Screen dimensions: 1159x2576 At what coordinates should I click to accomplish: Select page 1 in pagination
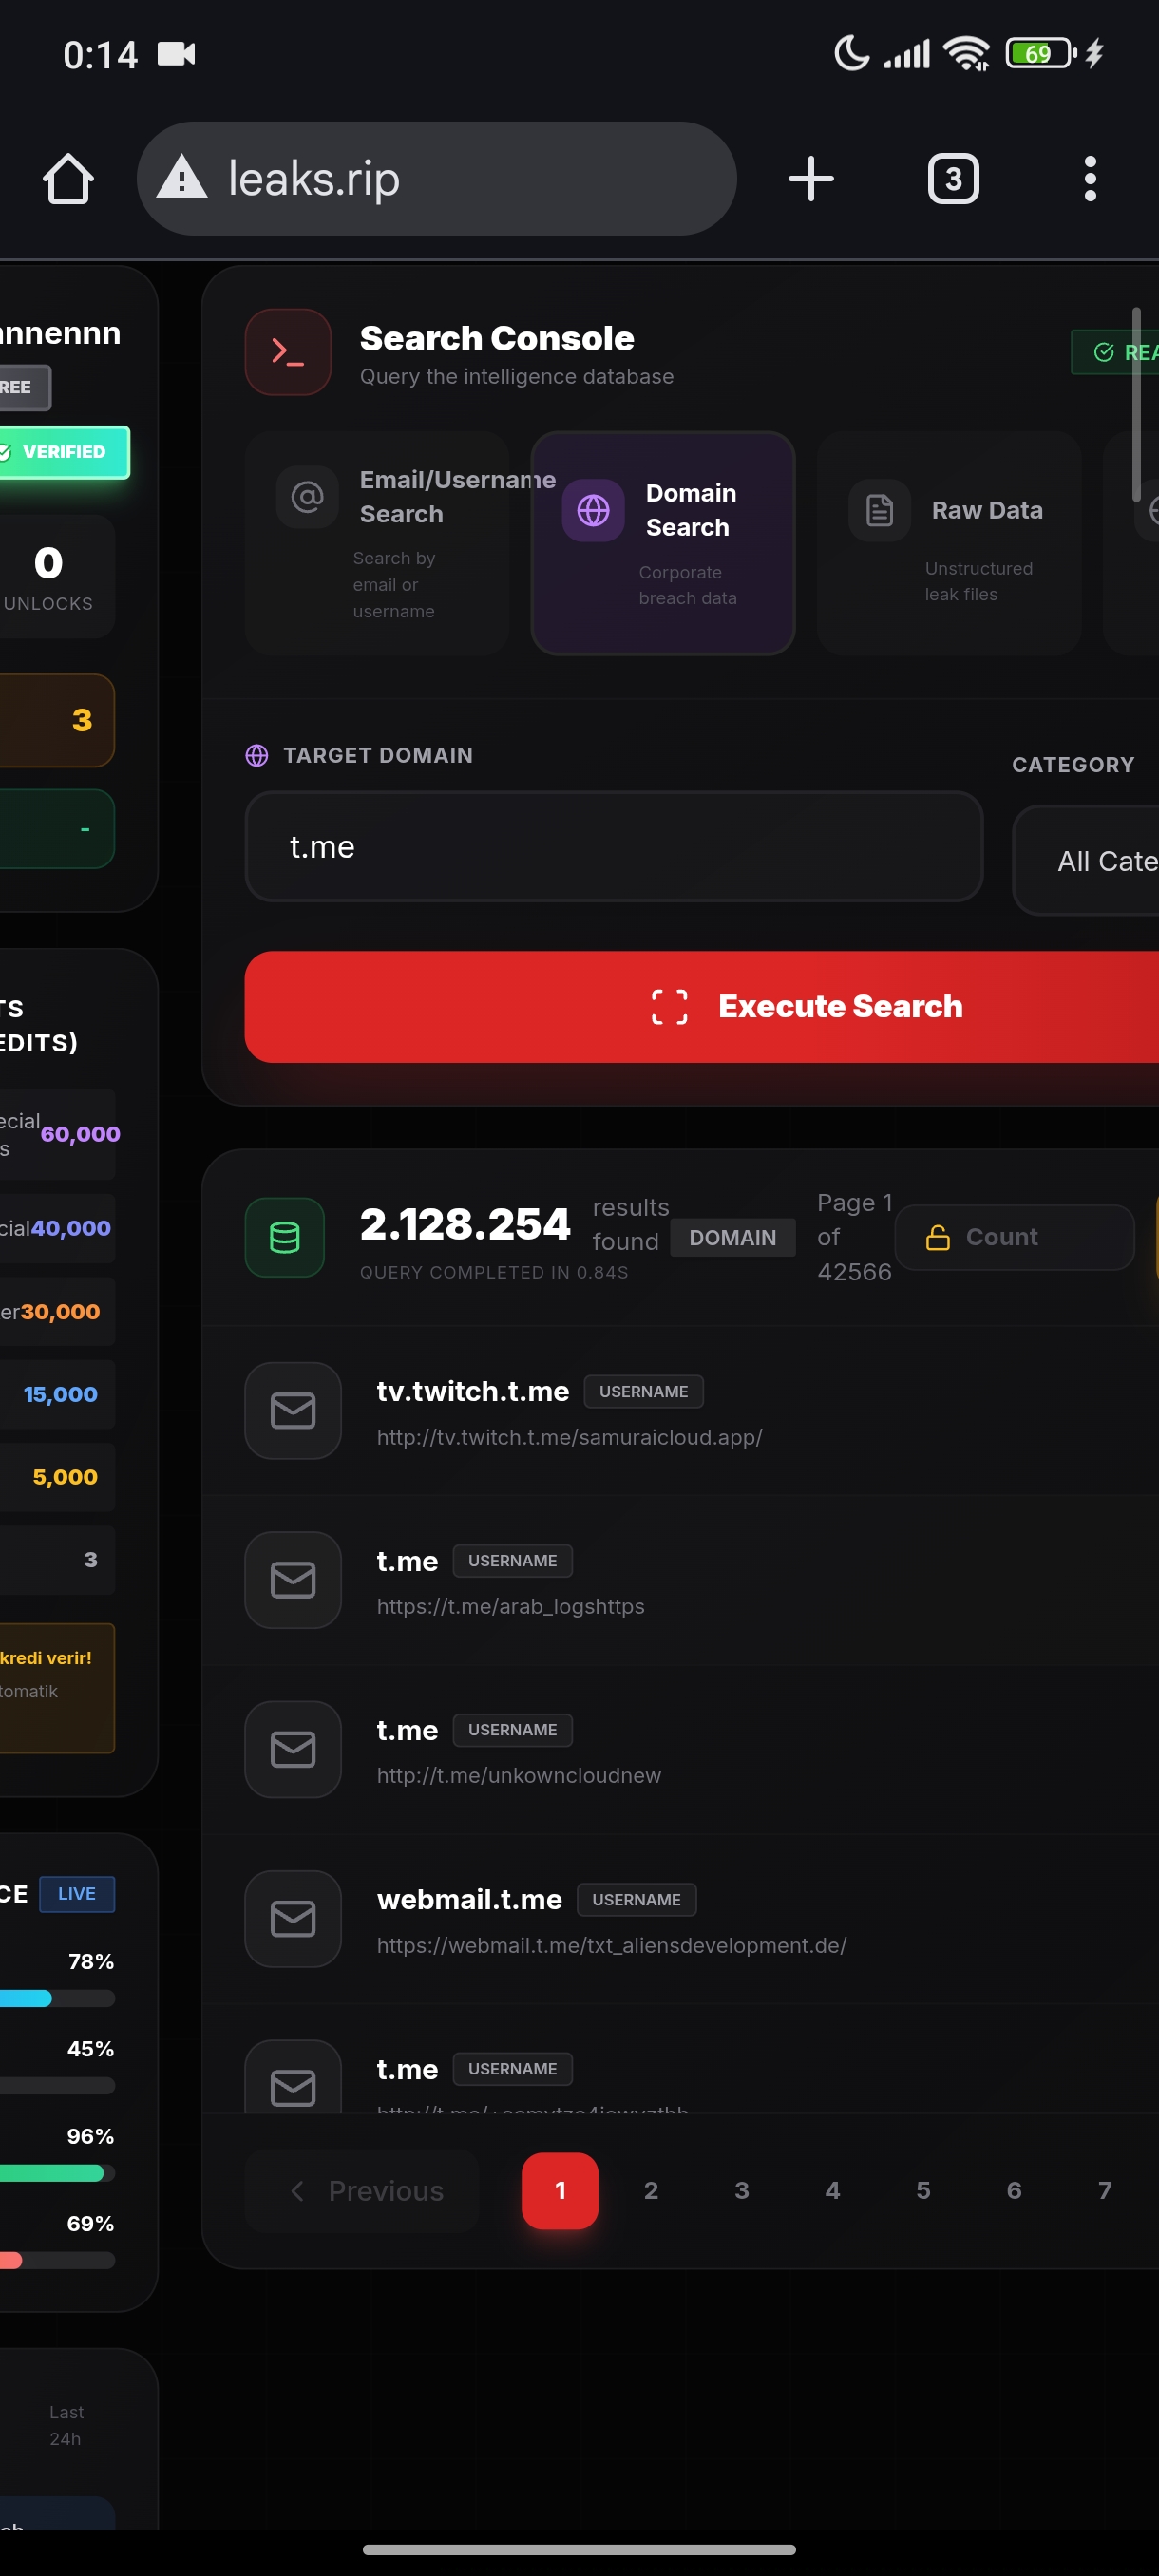[x=560, y=2191]
